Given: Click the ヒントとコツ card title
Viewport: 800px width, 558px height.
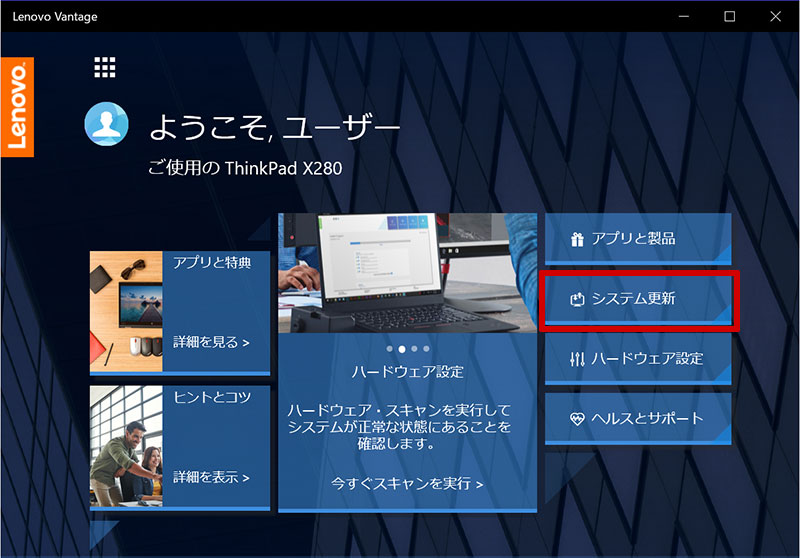Looking at the screenshot, I should point(212,397).
